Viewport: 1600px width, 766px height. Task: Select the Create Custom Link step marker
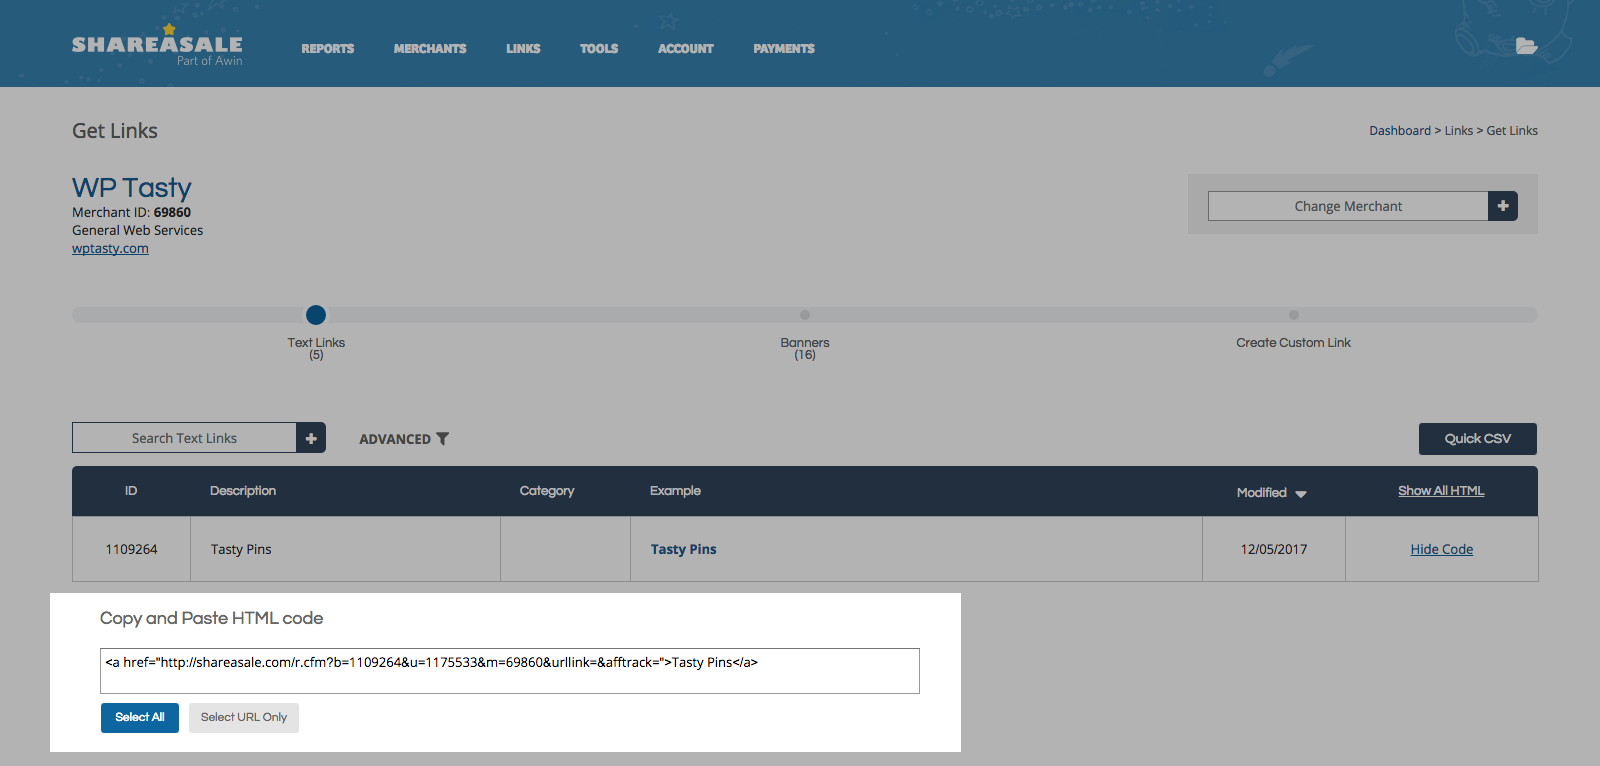[1294, 315]
